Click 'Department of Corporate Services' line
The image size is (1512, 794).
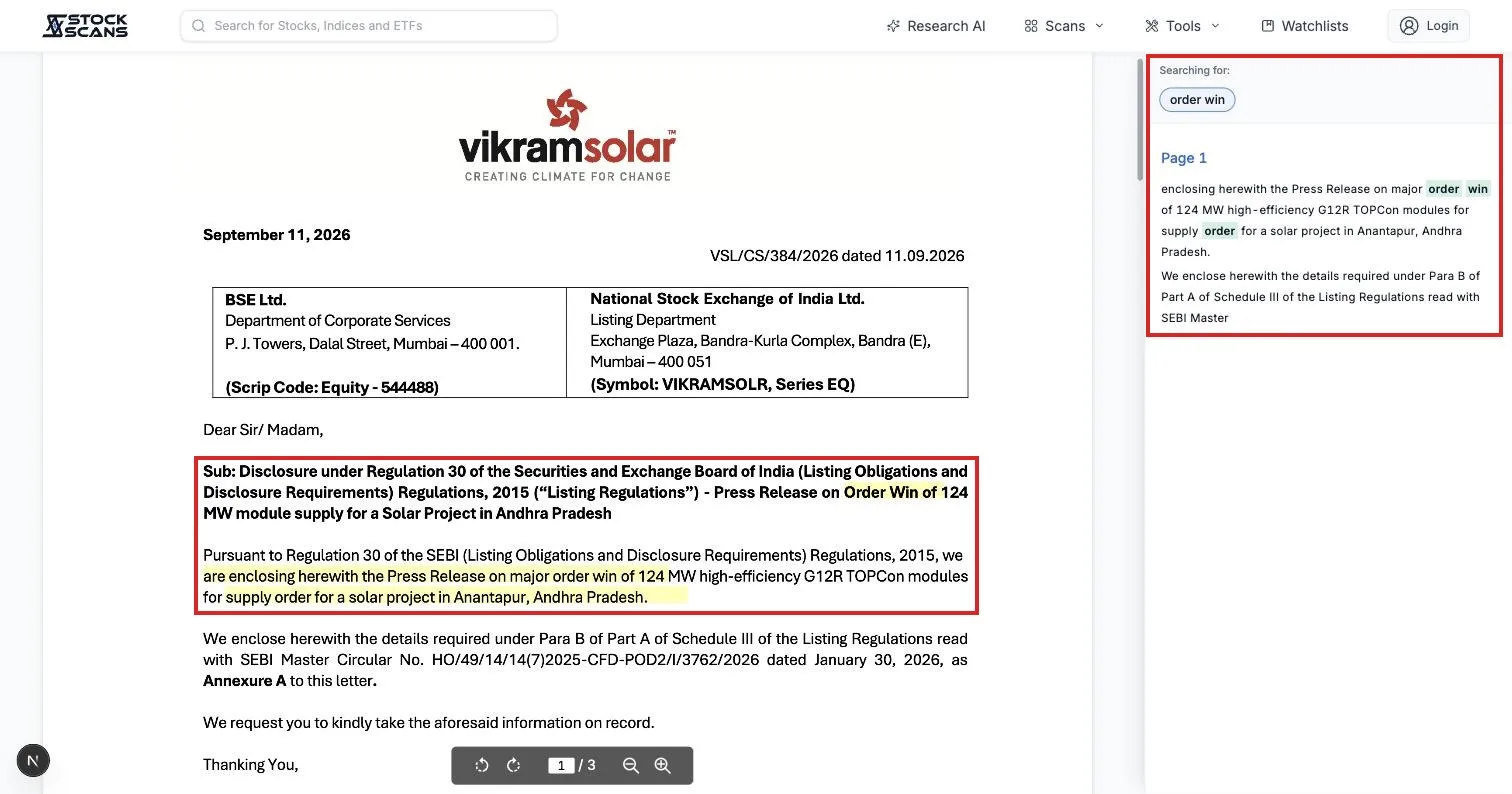(x=338, y=321)
